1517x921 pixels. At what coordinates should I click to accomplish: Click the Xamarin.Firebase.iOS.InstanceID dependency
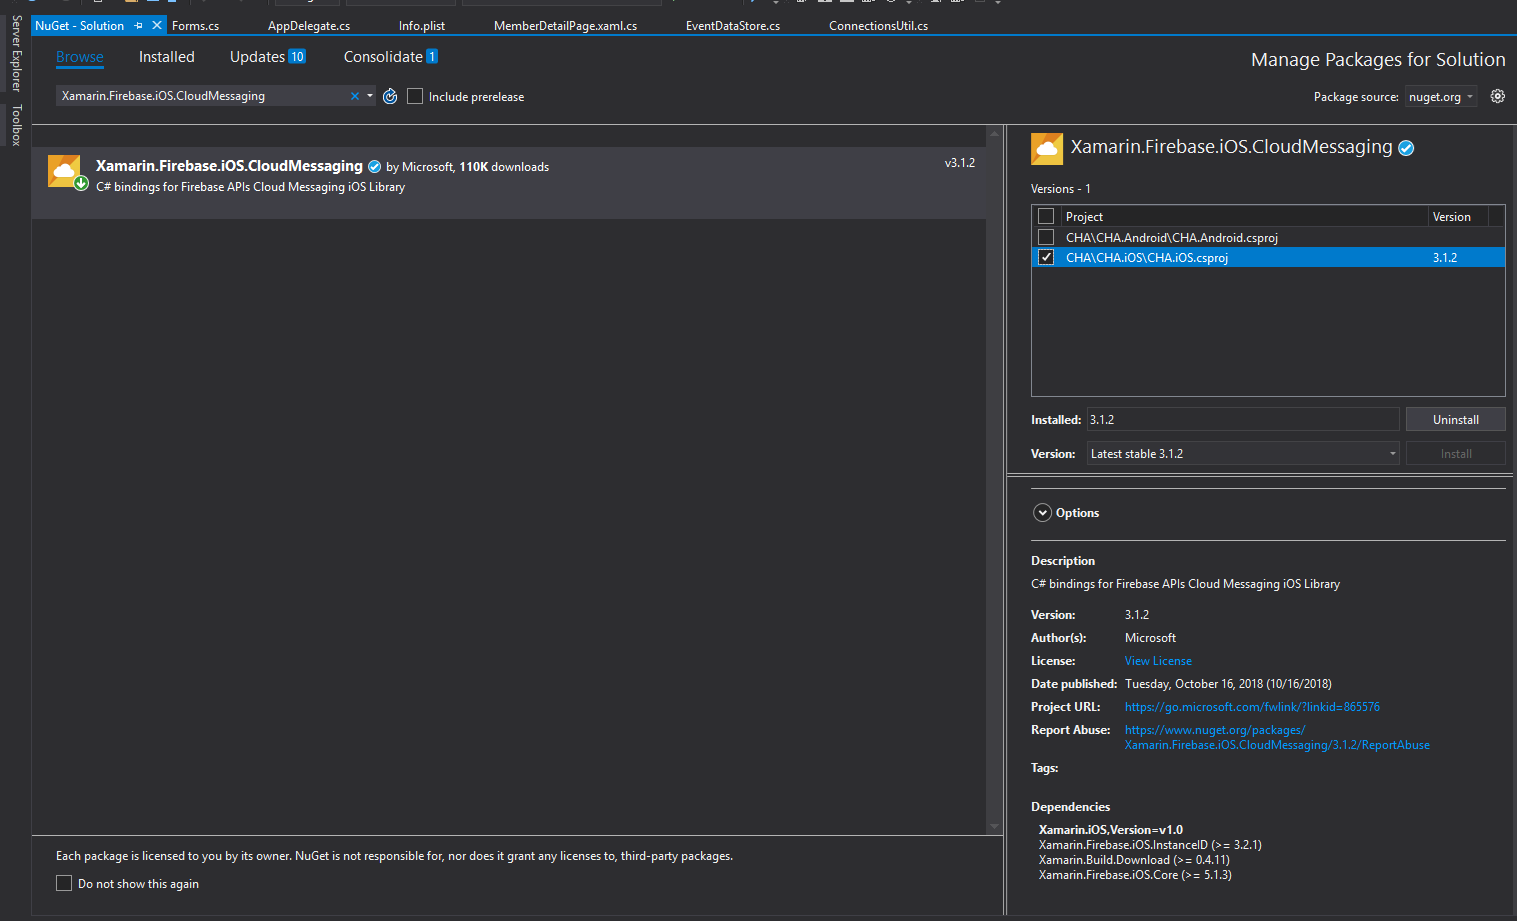point(1150,845)
